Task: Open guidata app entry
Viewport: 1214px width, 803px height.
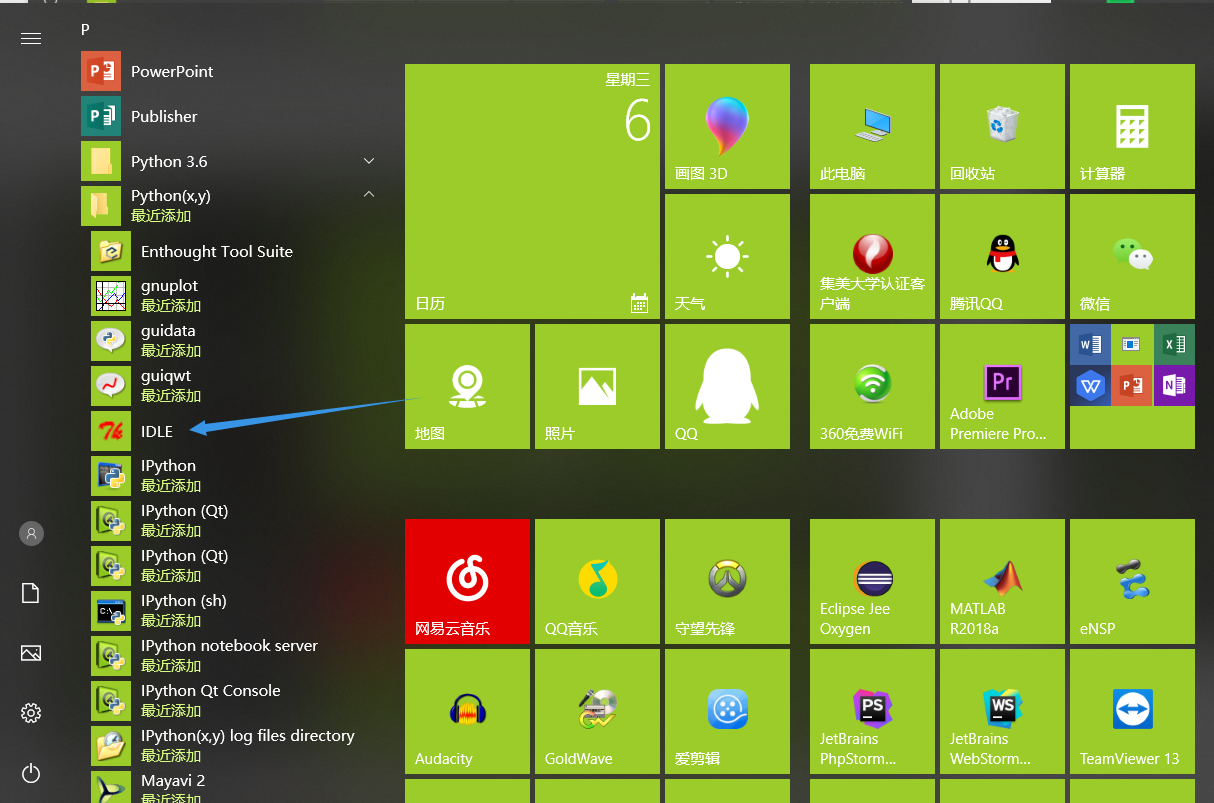Action: 235,340
